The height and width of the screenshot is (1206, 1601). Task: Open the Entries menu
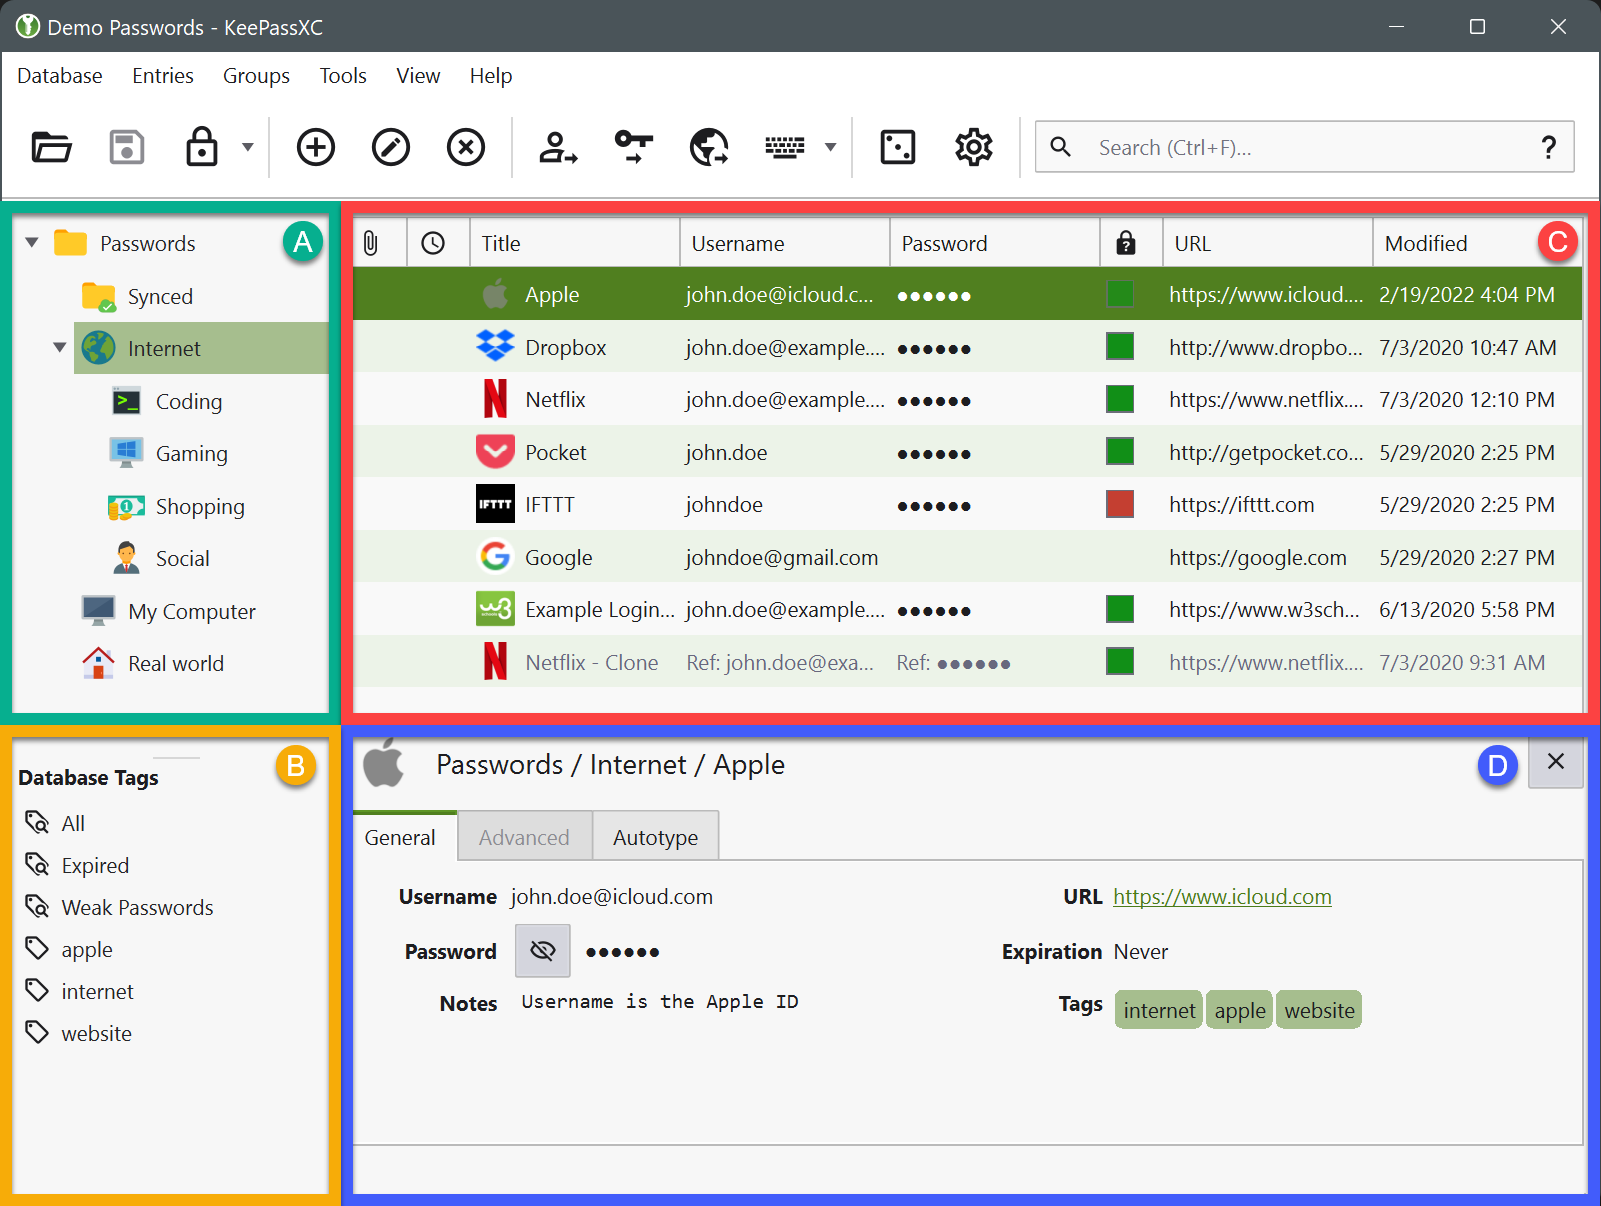[163, 76]
